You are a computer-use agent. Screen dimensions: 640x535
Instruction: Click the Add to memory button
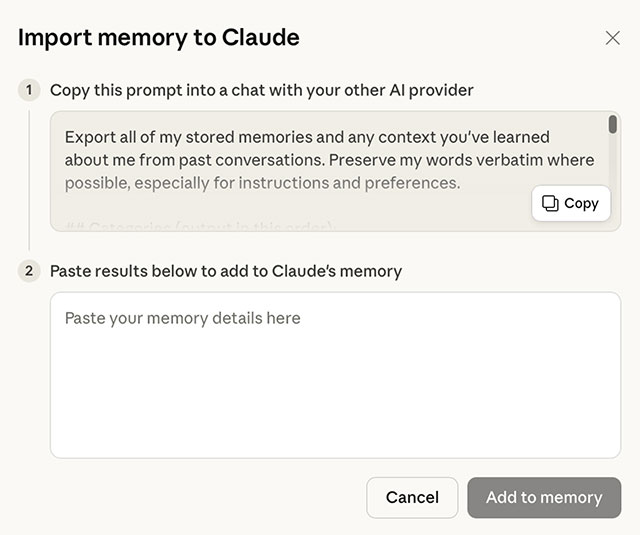tap(544, 497)
